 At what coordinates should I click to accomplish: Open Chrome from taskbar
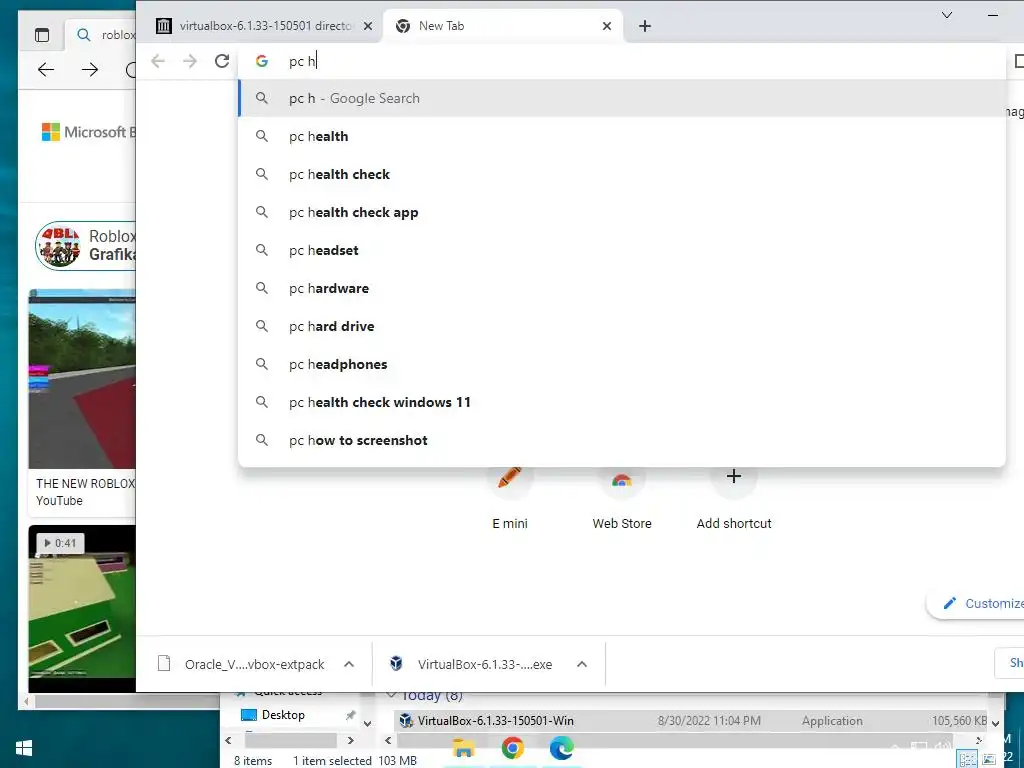point(513,748)
